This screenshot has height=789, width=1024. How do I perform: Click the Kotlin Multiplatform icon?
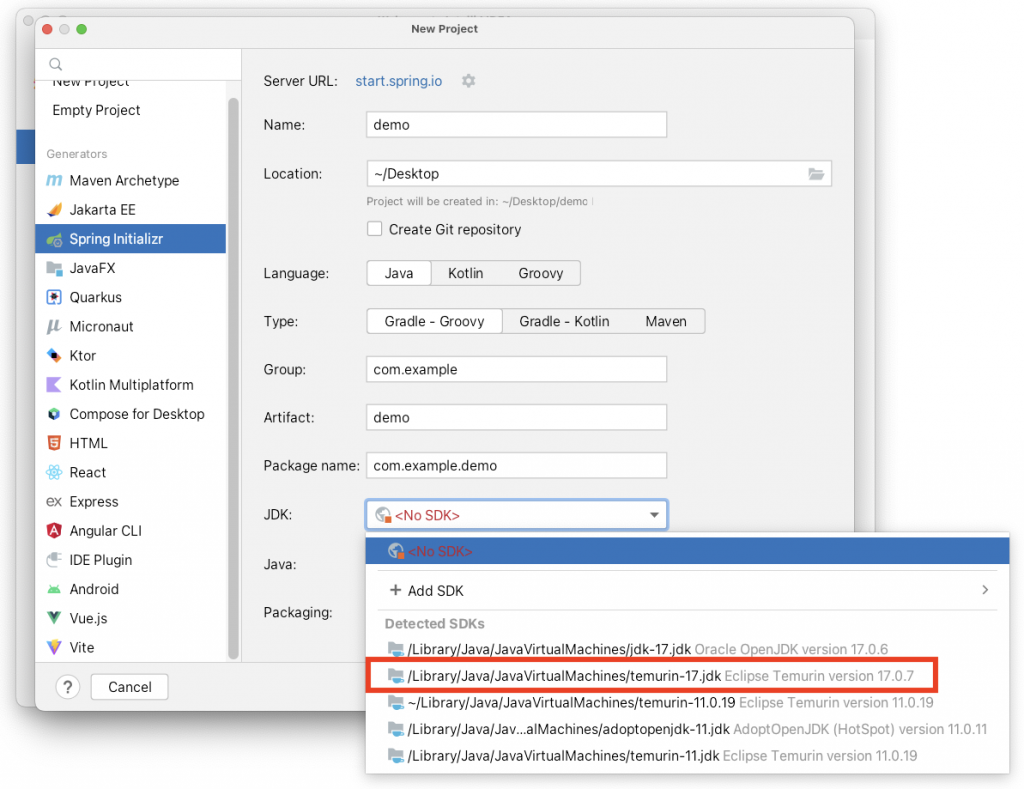54,385
